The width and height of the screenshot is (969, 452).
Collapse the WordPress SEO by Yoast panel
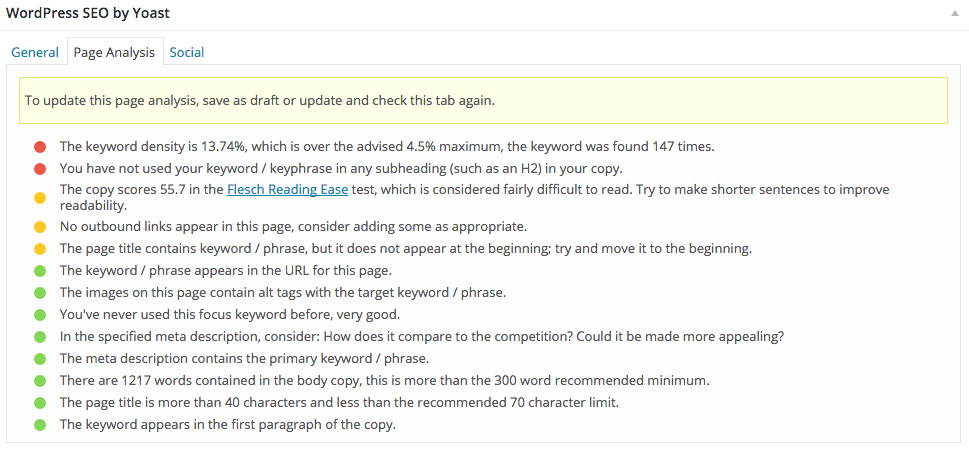954,14
